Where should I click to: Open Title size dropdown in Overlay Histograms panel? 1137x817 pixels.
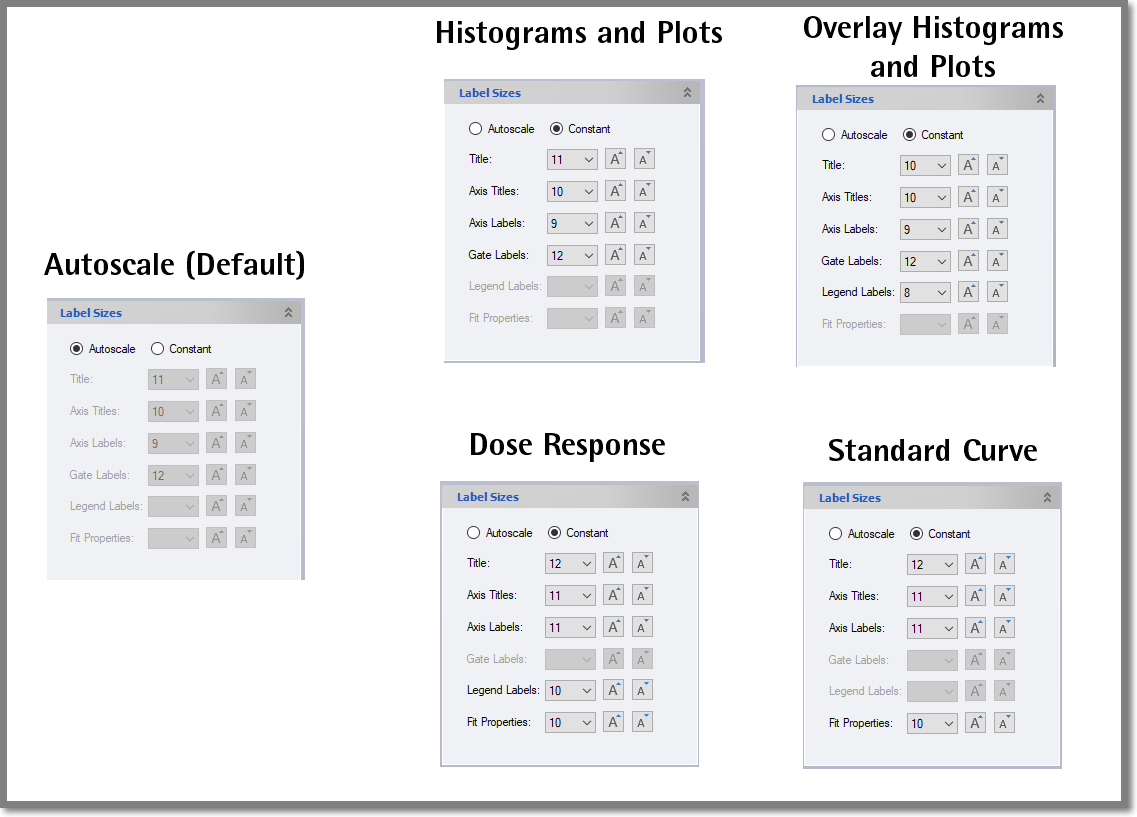tap(925, 165)
